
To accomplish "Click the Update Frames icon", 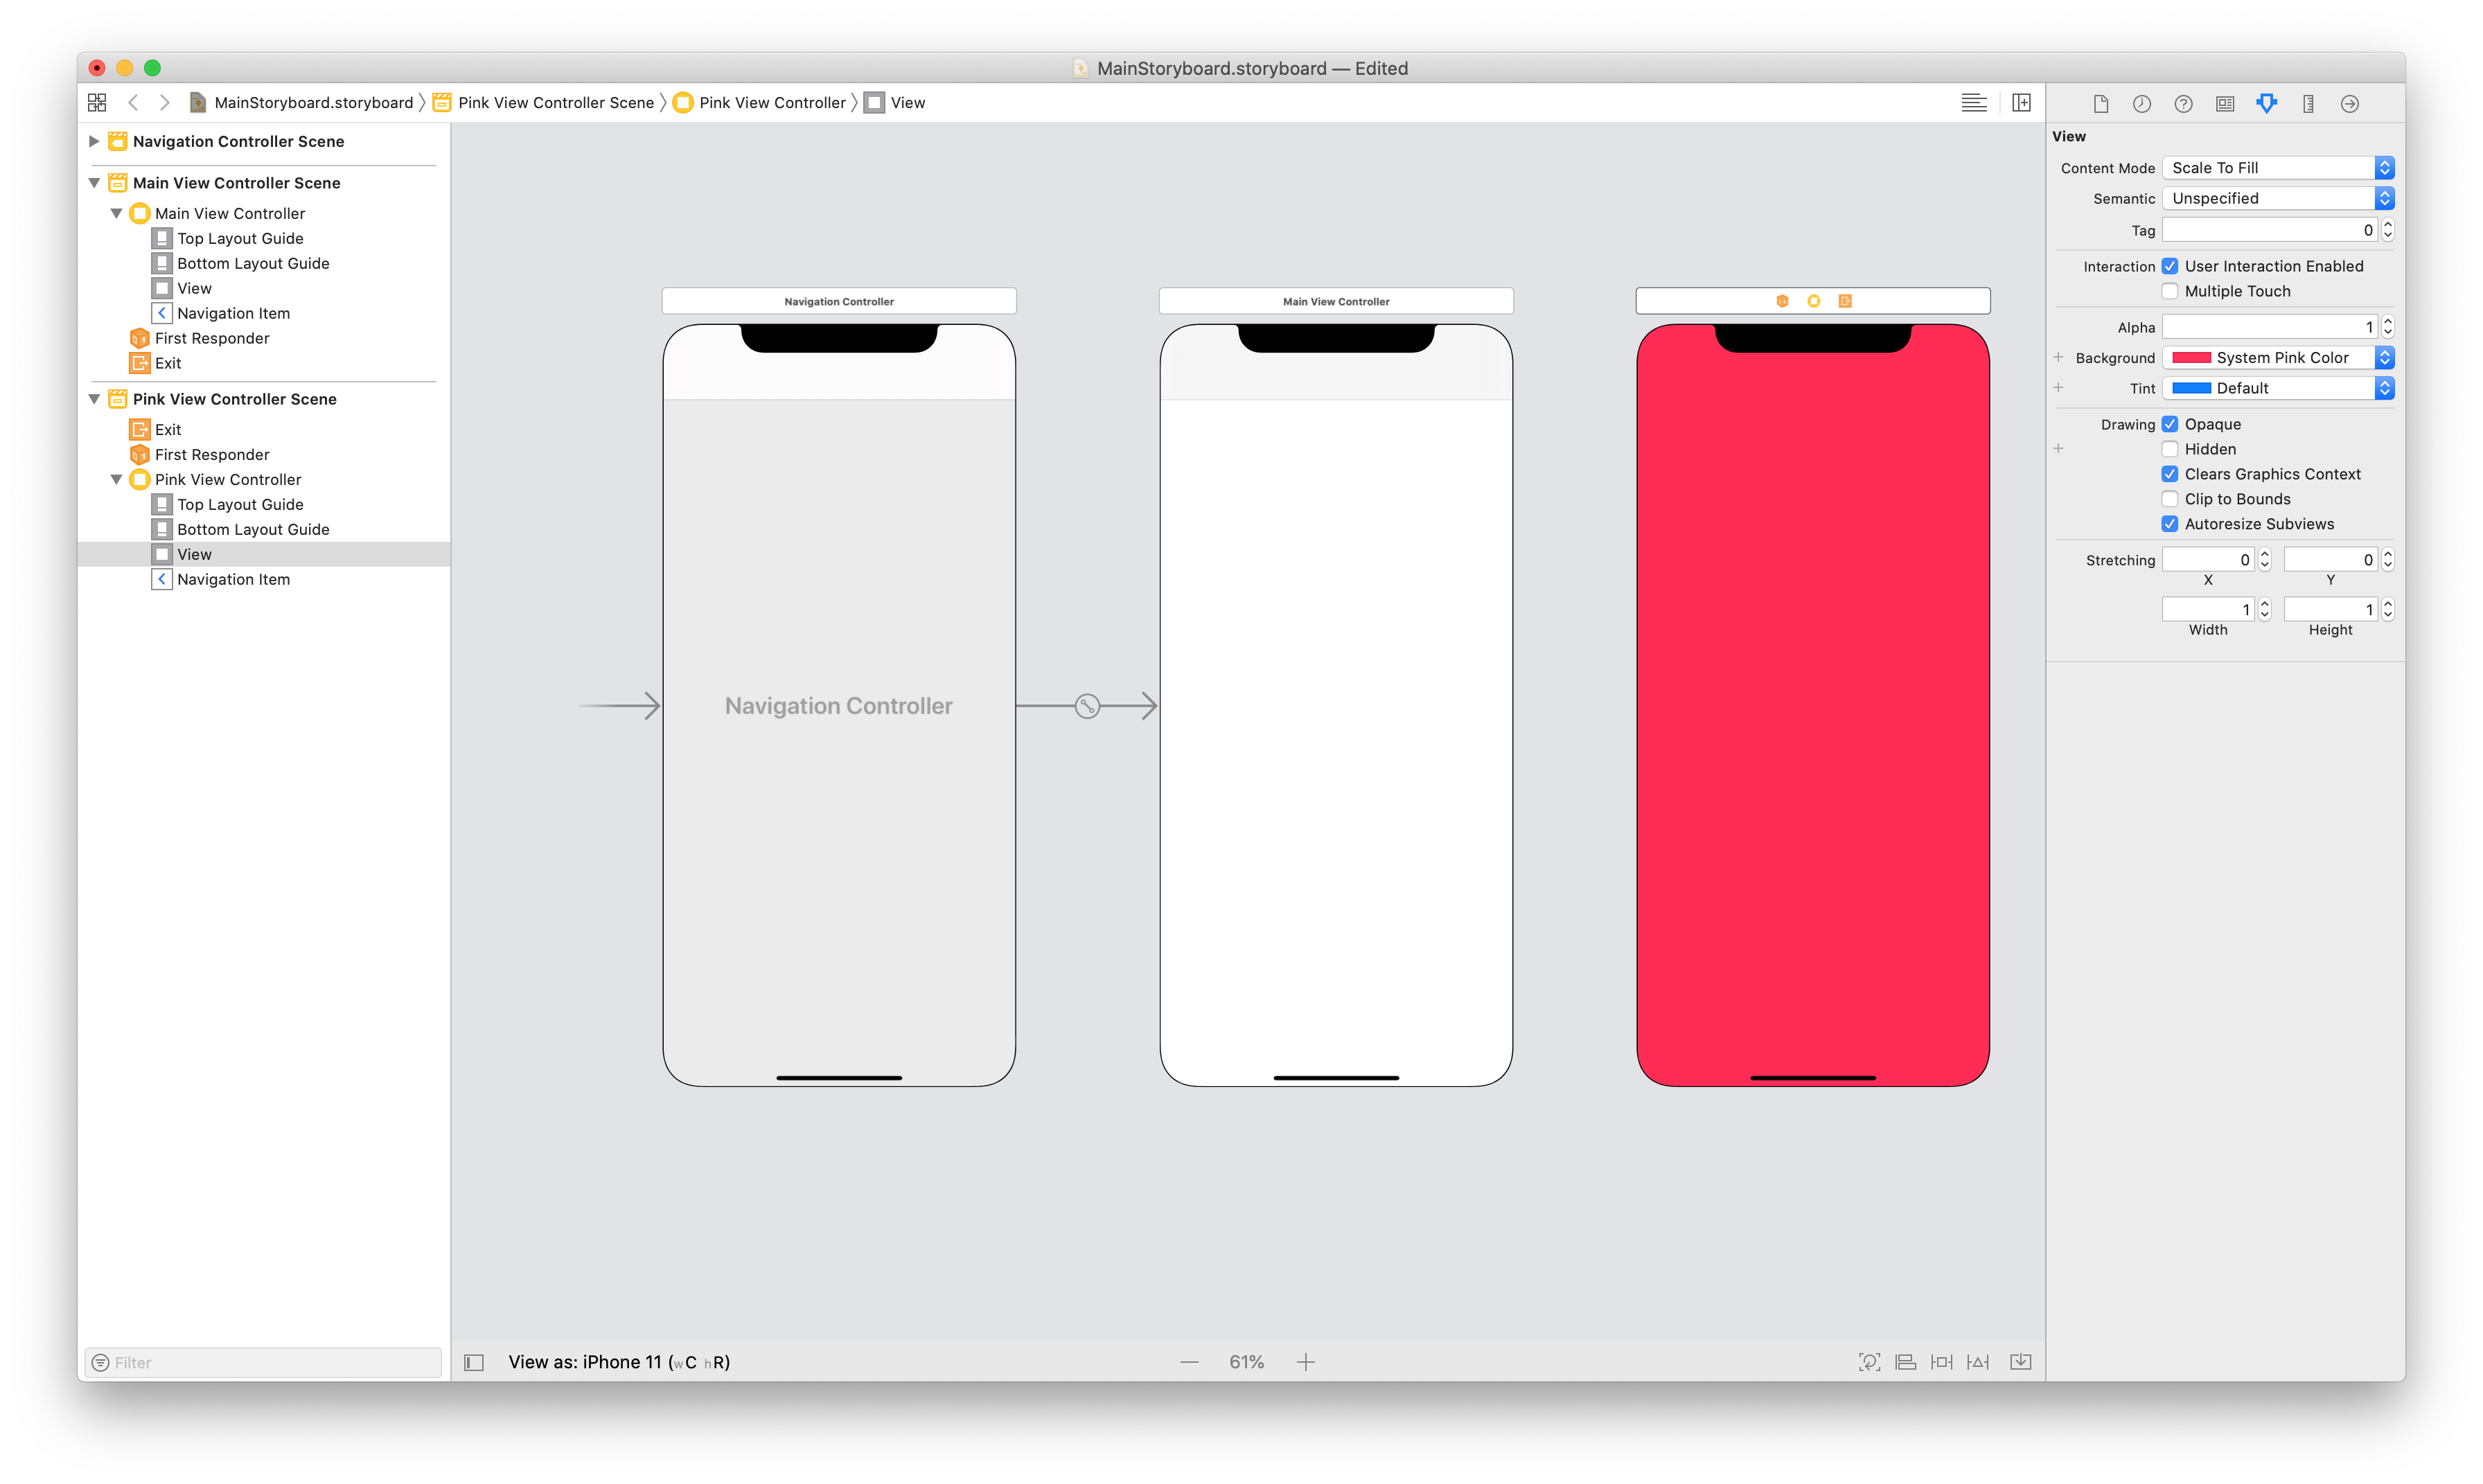I will 1869,1361.
